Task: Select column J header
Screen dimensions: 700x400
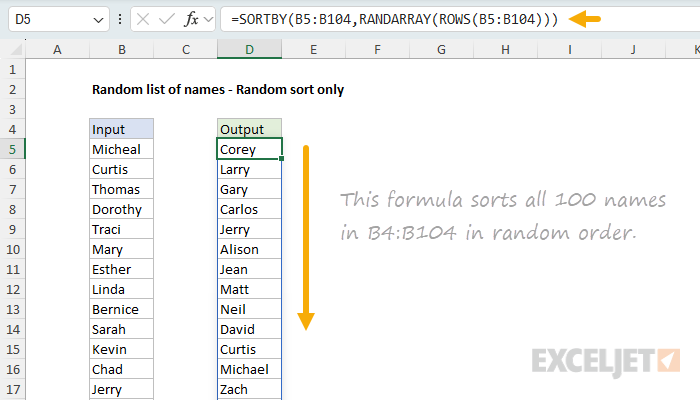Action: [633, 49]
